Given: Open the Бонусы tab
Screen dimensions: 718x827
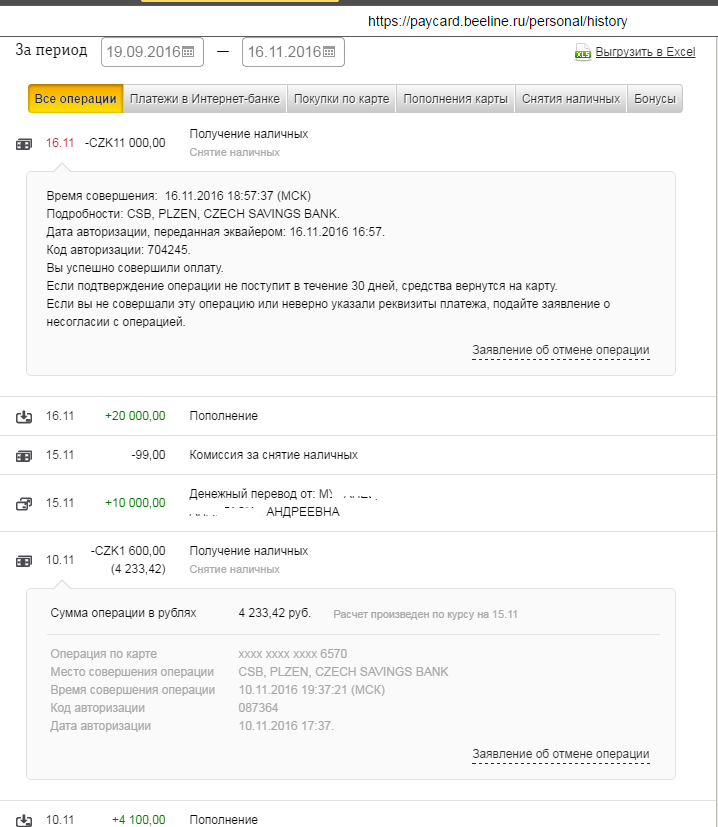Looking at the screenshot, I should pos(655,99).
